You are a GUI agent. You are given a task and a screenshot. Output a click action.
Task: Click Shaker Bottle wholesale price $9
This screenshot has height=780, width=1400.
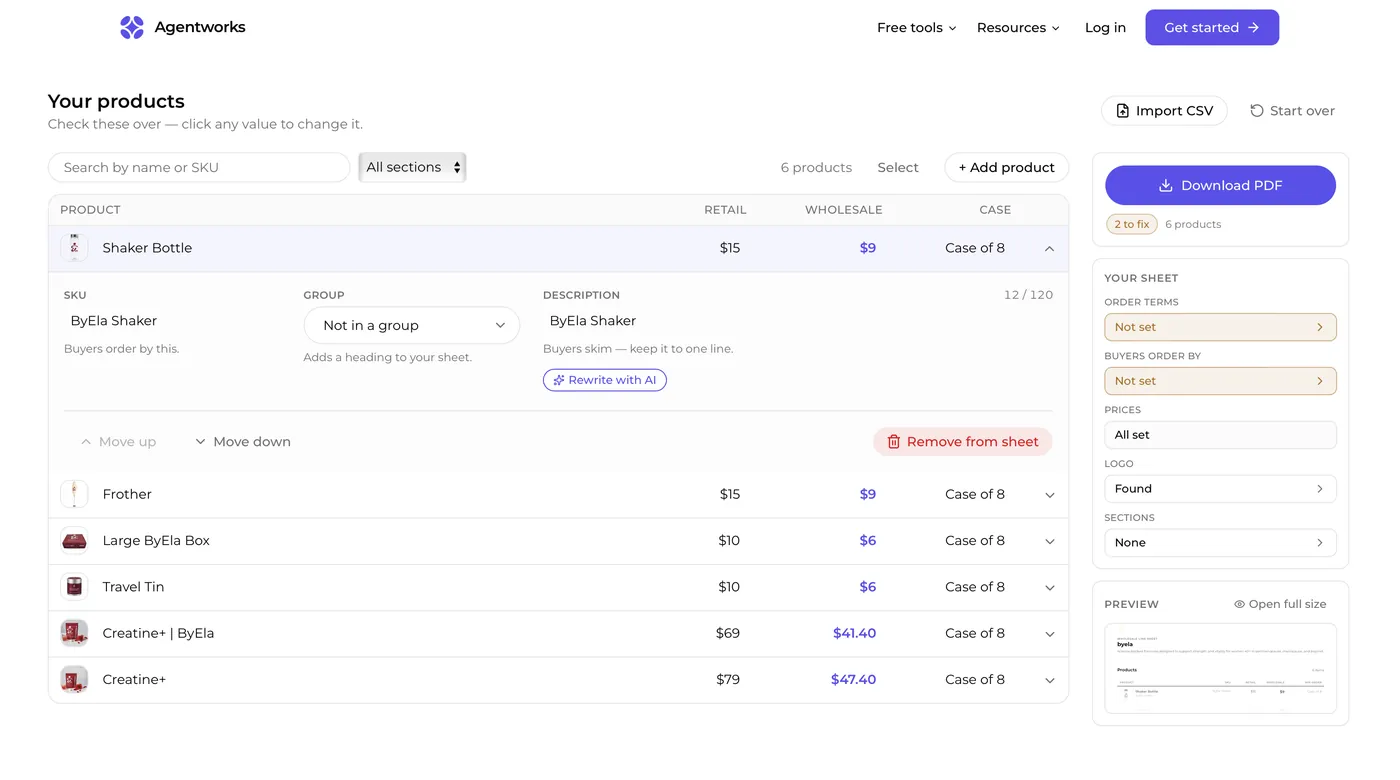point(868,248)
